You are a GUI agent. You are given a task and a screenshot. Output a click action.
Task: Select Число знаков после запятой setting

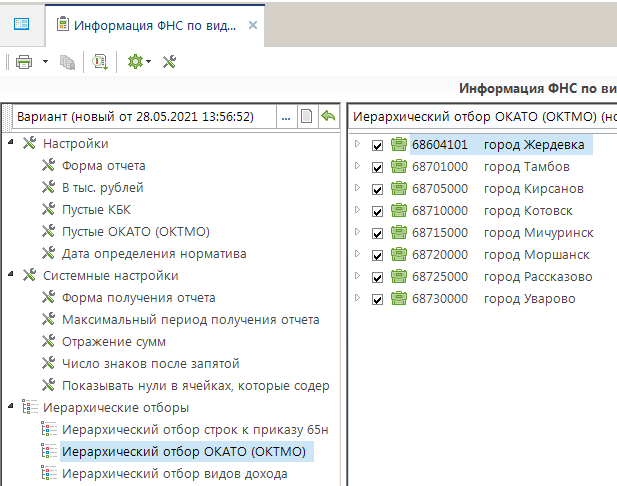[x=151, y=364]
